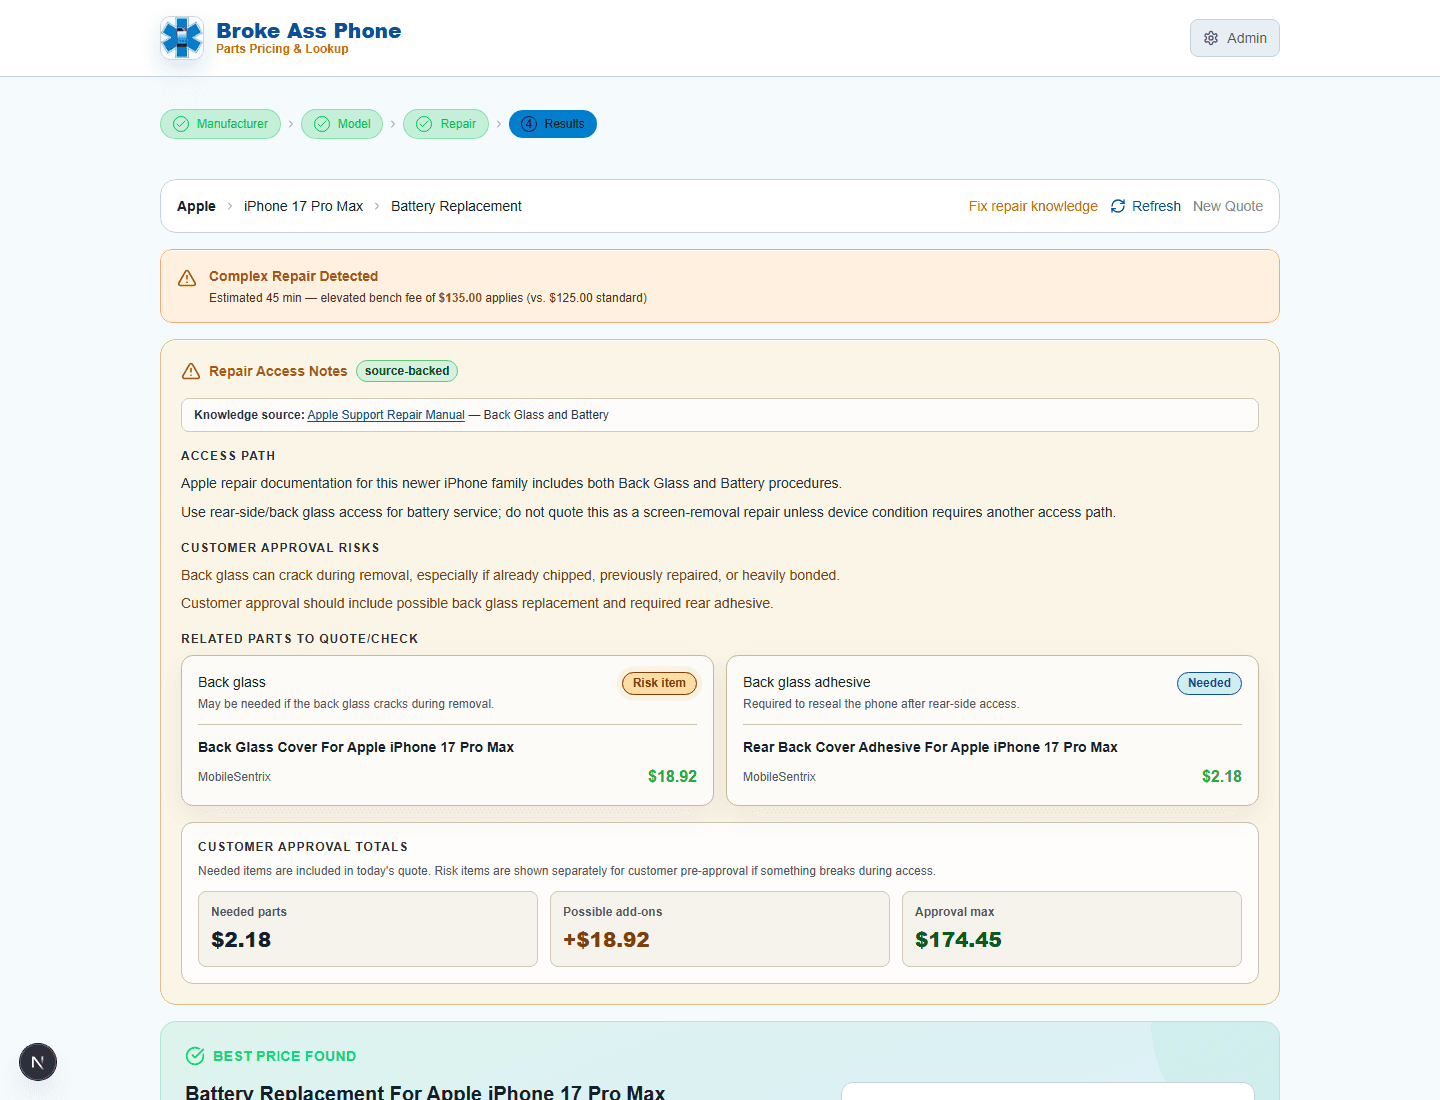Click the Needed badge on adhesive card

1209,683
